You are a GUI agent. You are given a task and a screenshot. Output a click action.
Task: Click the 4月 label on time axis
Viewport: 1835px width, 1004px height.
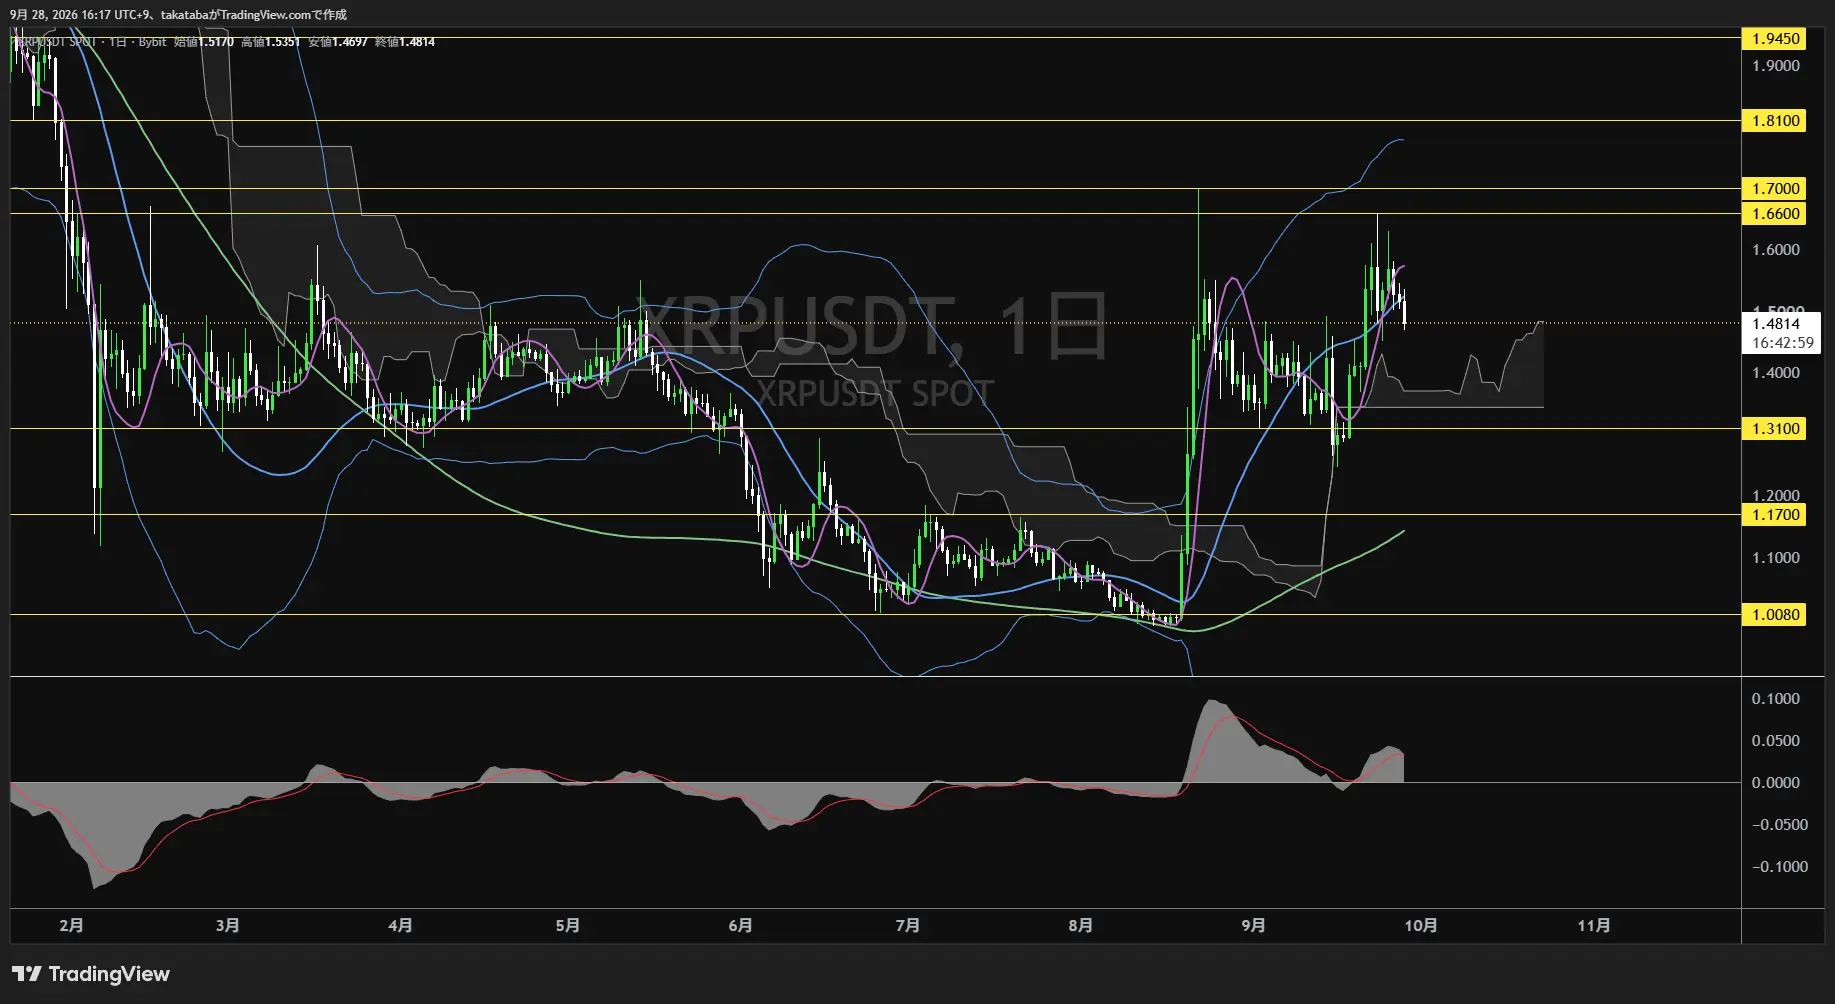(400, 925)
